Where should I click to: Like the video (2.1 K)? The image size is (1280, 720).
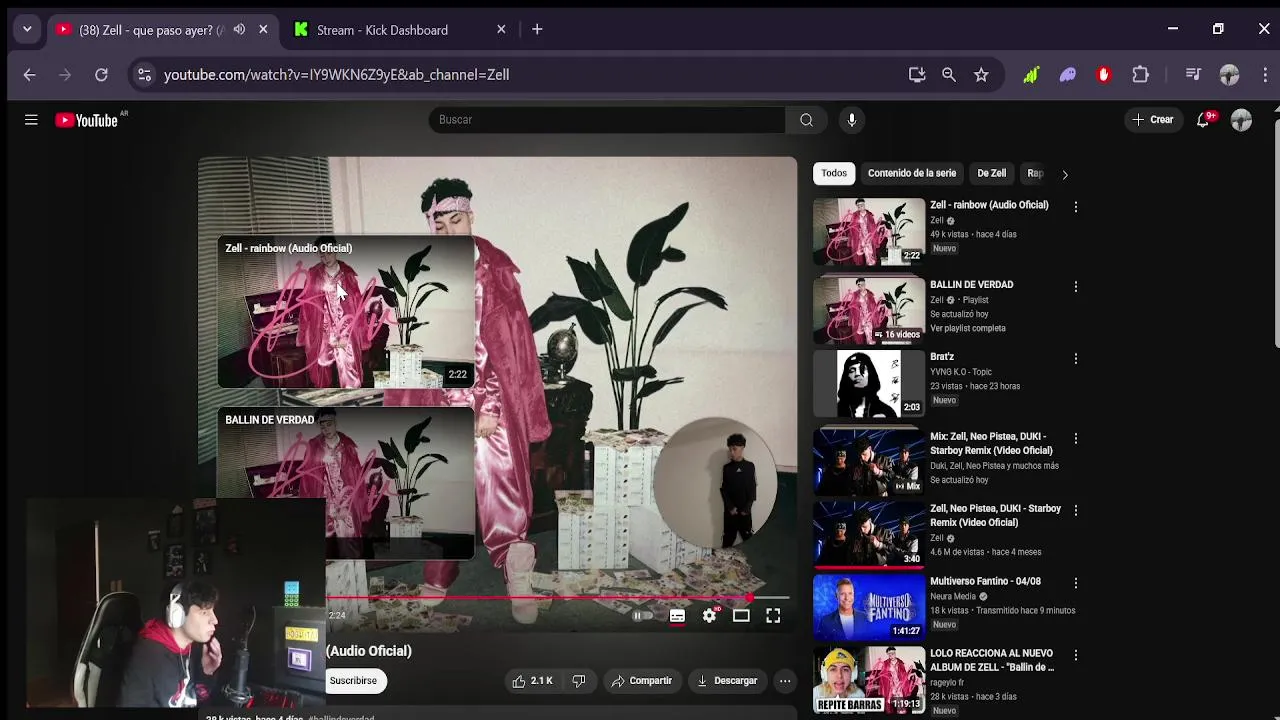532,681
